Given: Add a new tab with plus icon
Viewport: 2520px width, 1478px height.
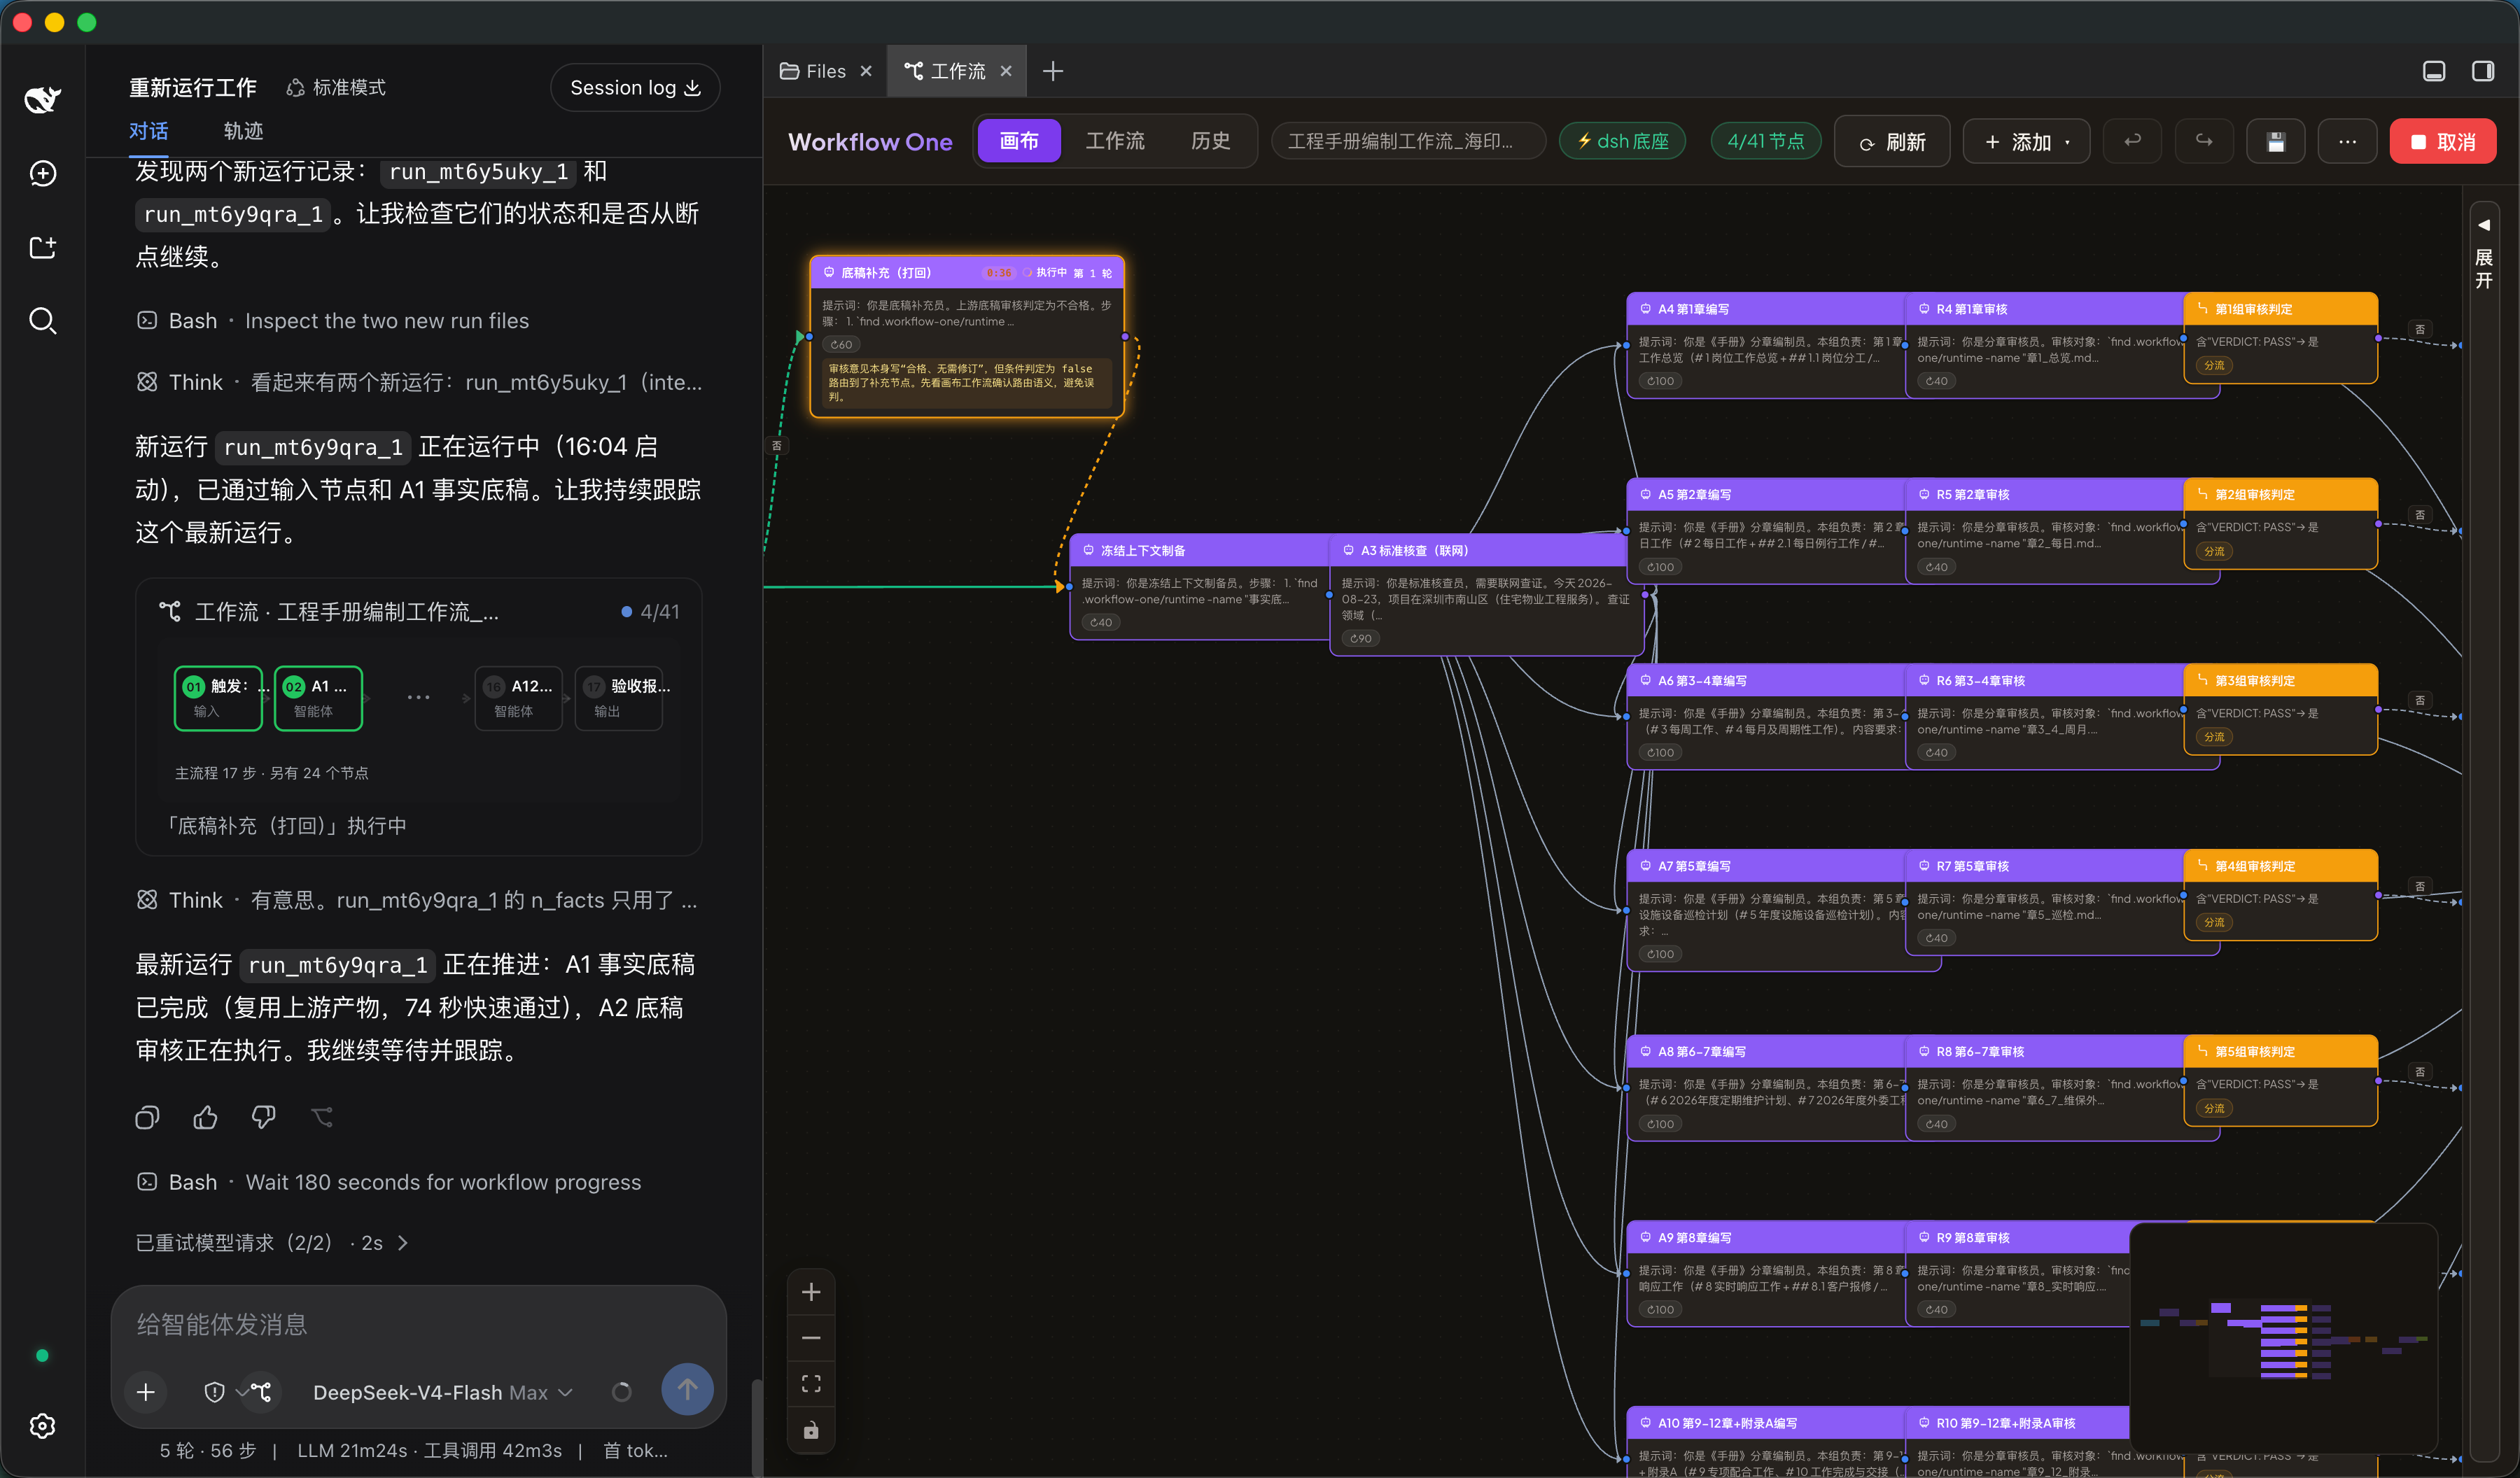Looking at the screenshot, I should pyautogui.click(x=1053, y=71).
